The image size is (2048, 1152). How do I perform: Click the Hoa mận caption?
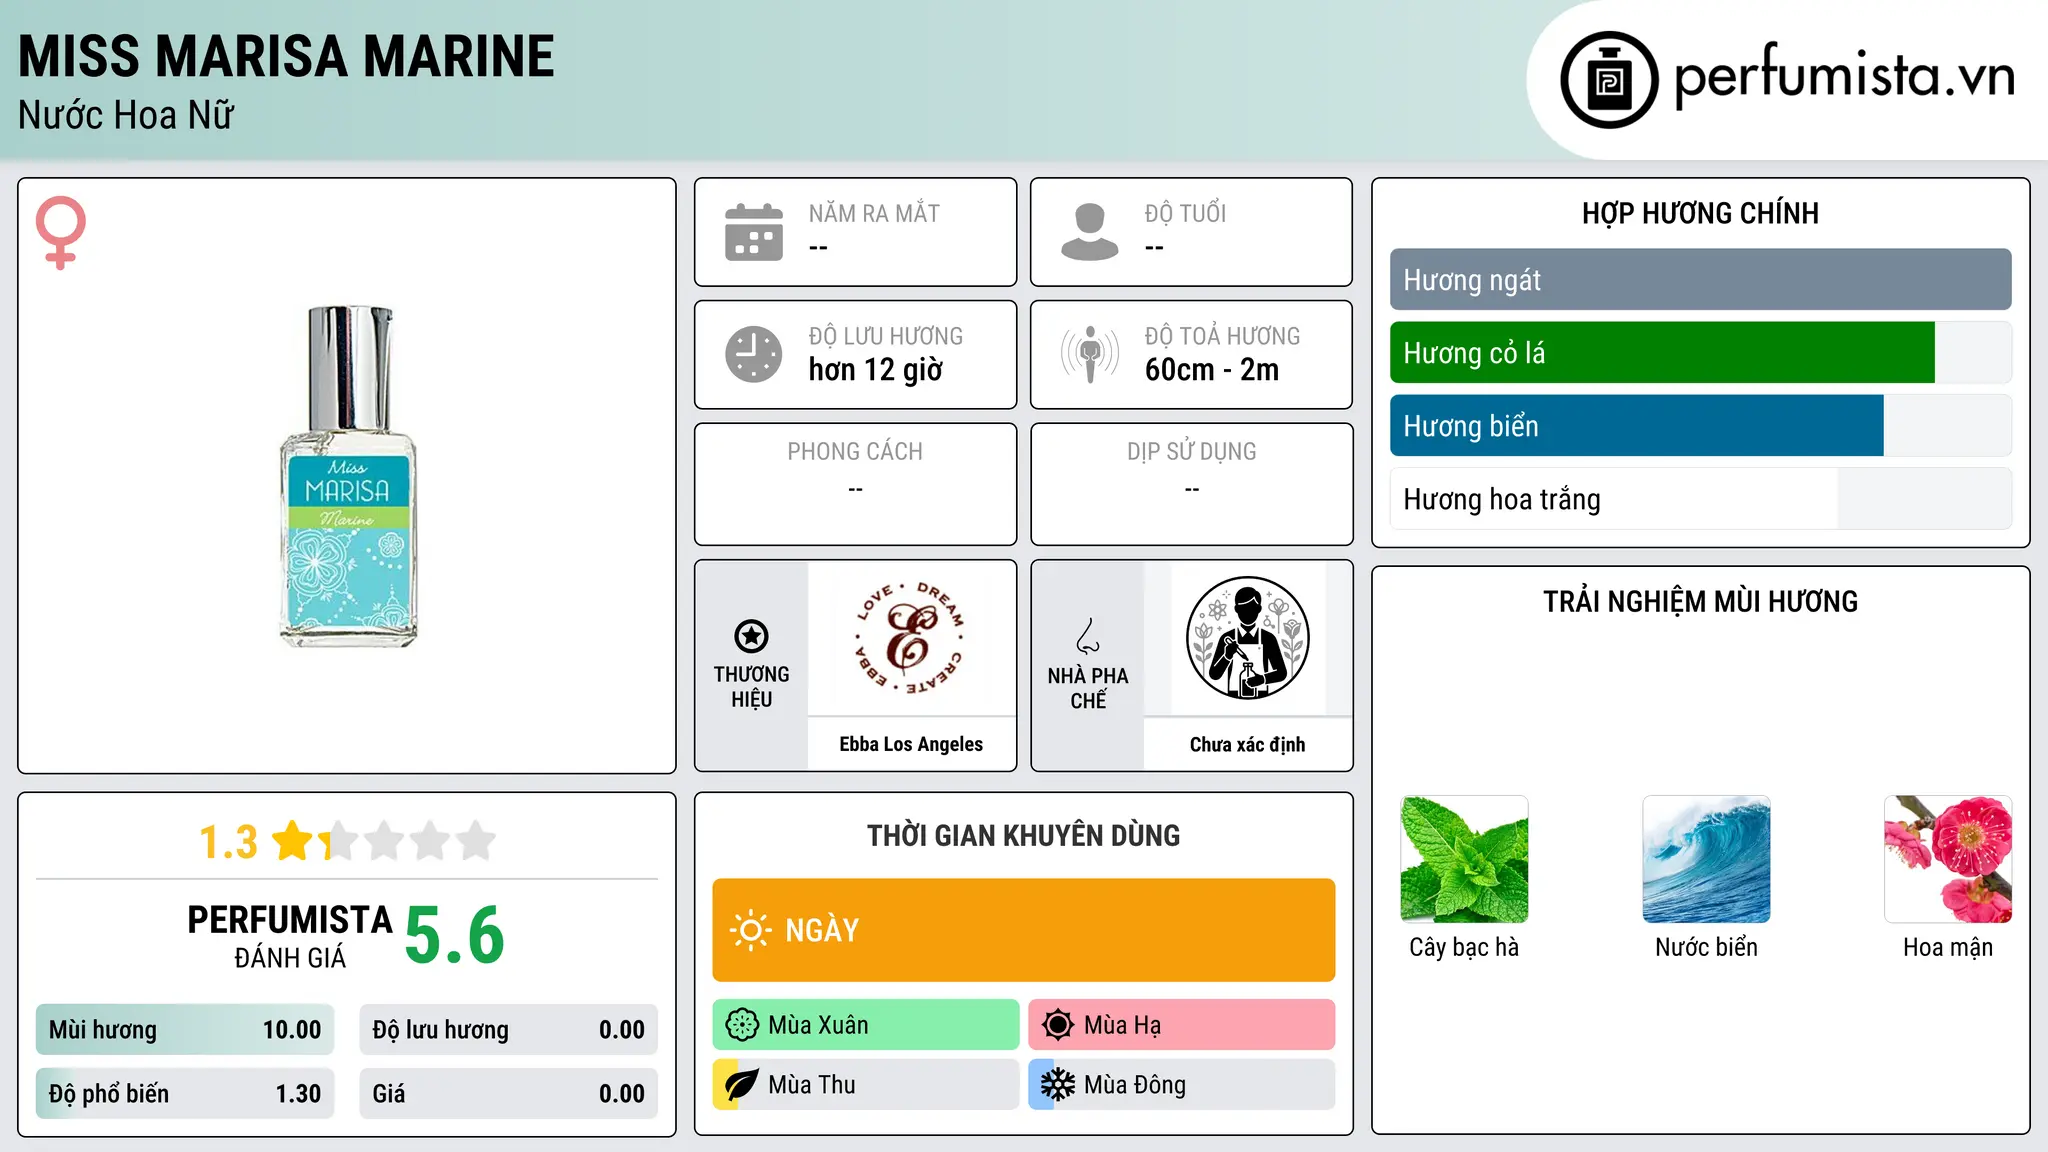(1948, 947)
